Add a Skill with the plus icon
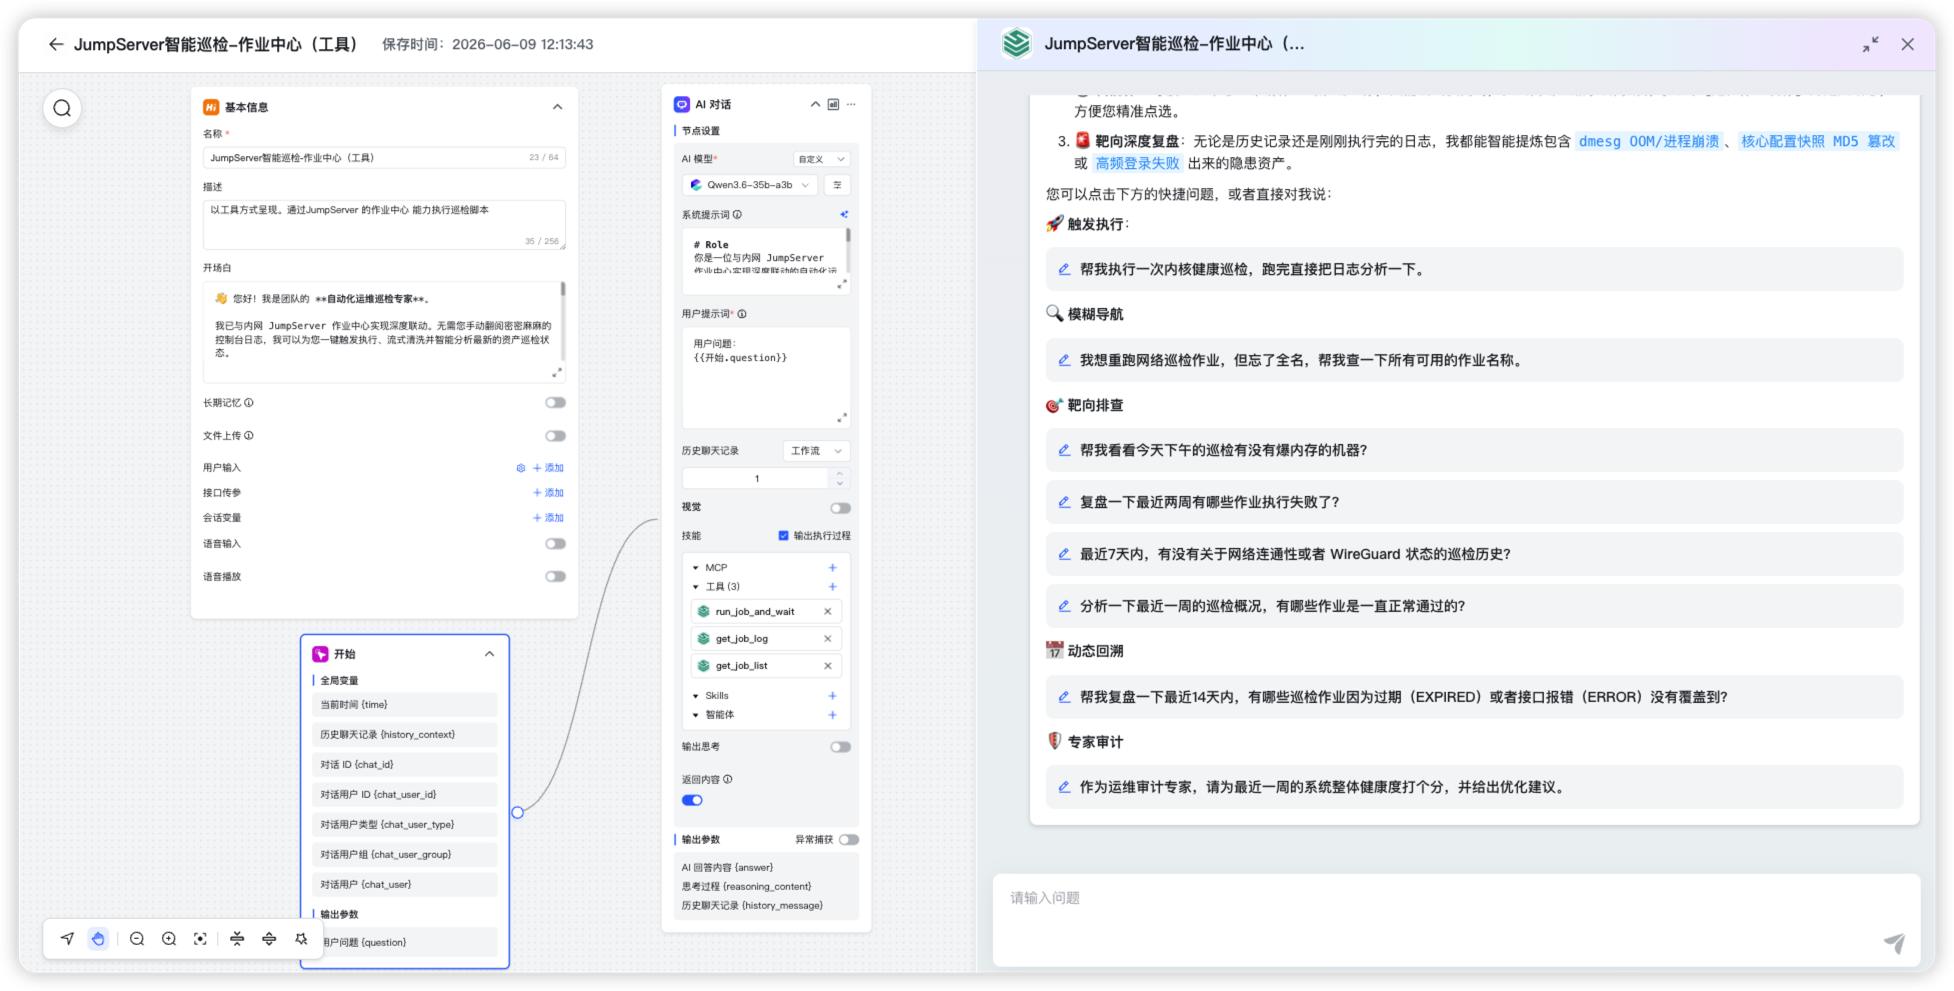Screen dimensions: 1954x991 pos(832,695)
